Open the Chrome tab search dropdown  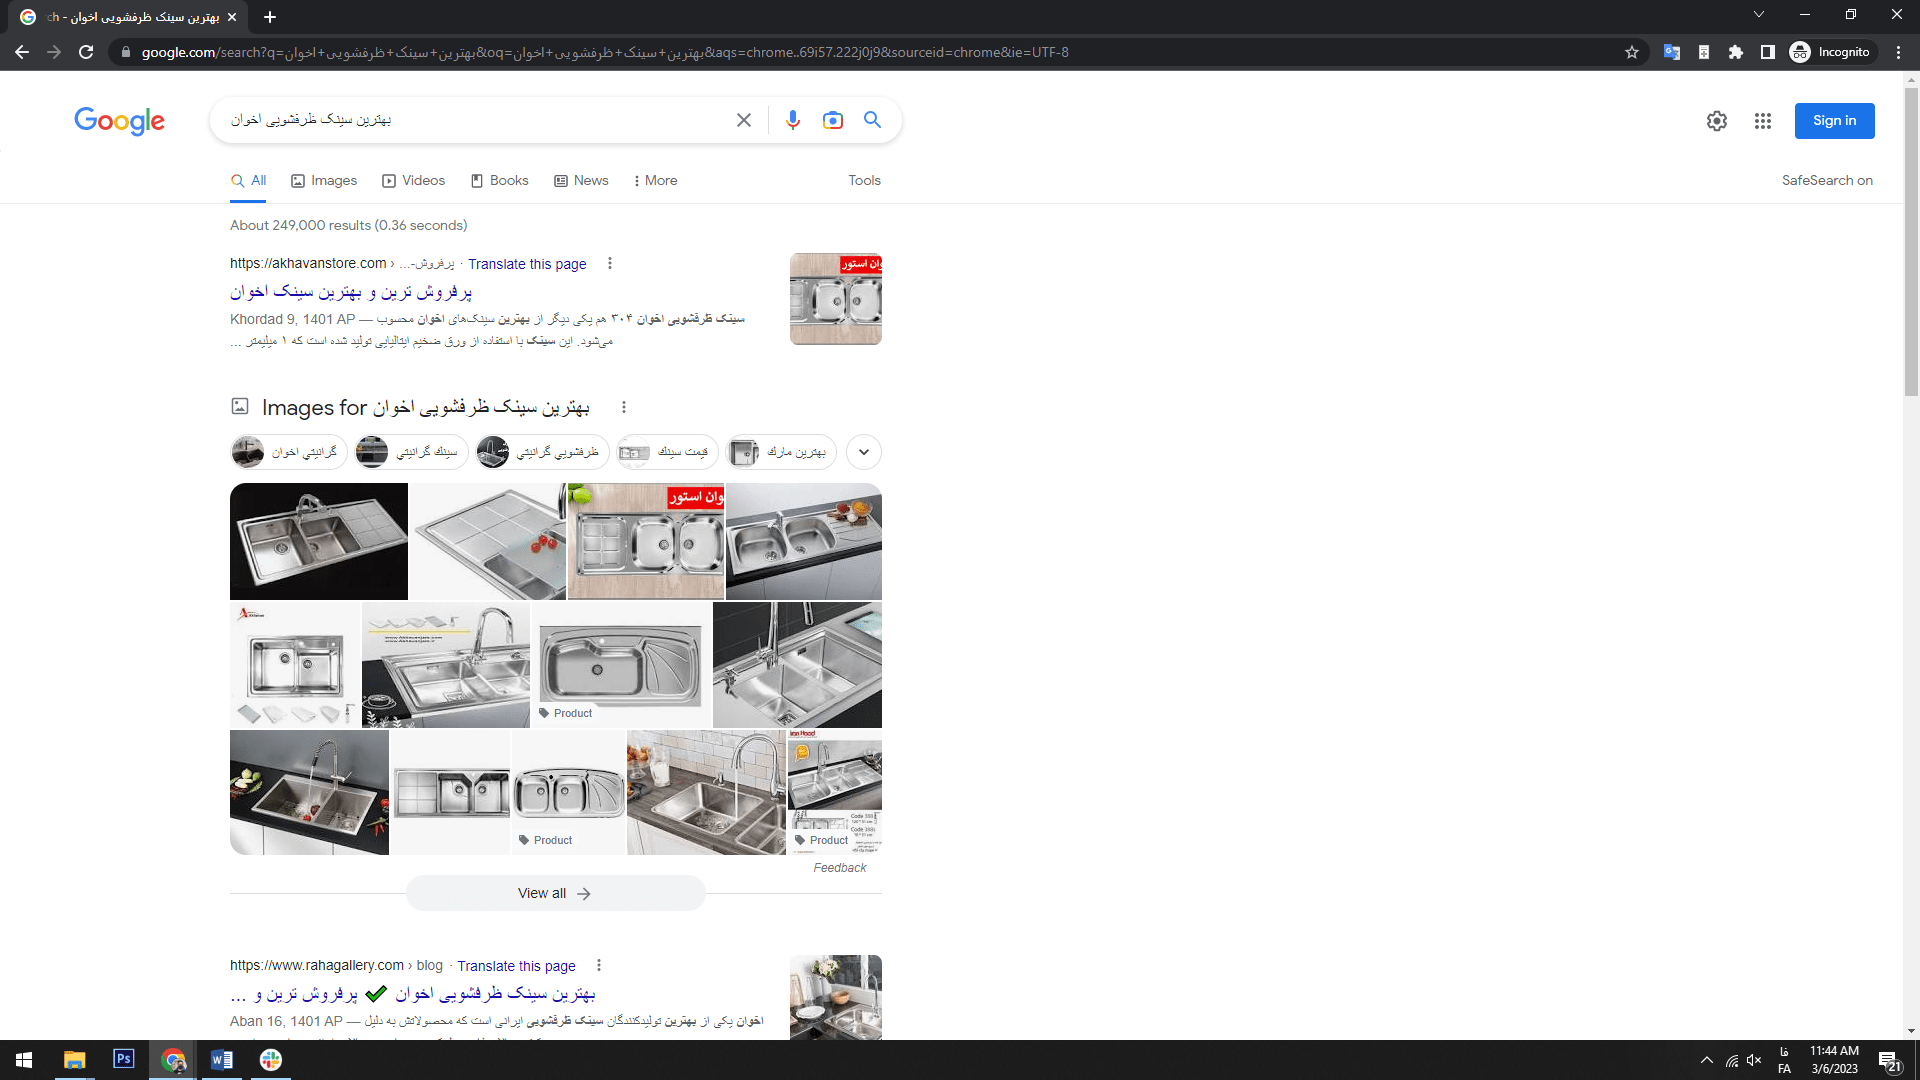click(1759, 14)
